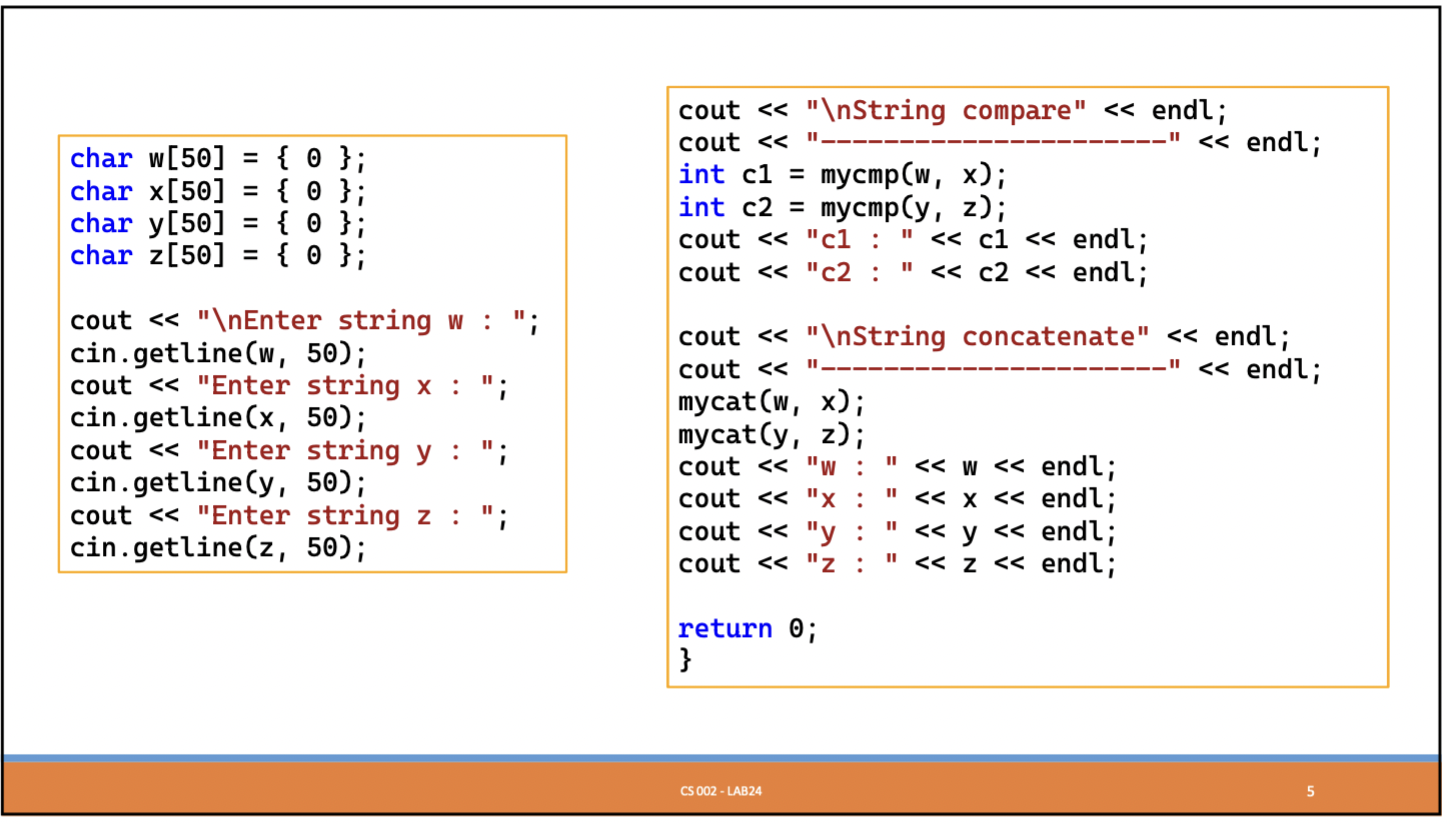This screenshot has width=1450, height=824.
Task: Click the "\nString compare" output line
Action: click(x=950, y=110)
